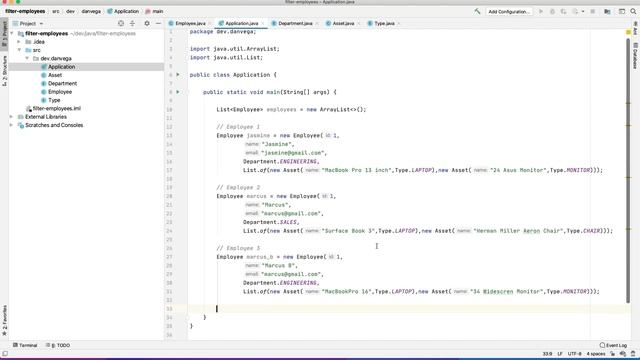This screenshot has width=640, height=360.
Task: Open the Event Log
Action: [613, 345]
